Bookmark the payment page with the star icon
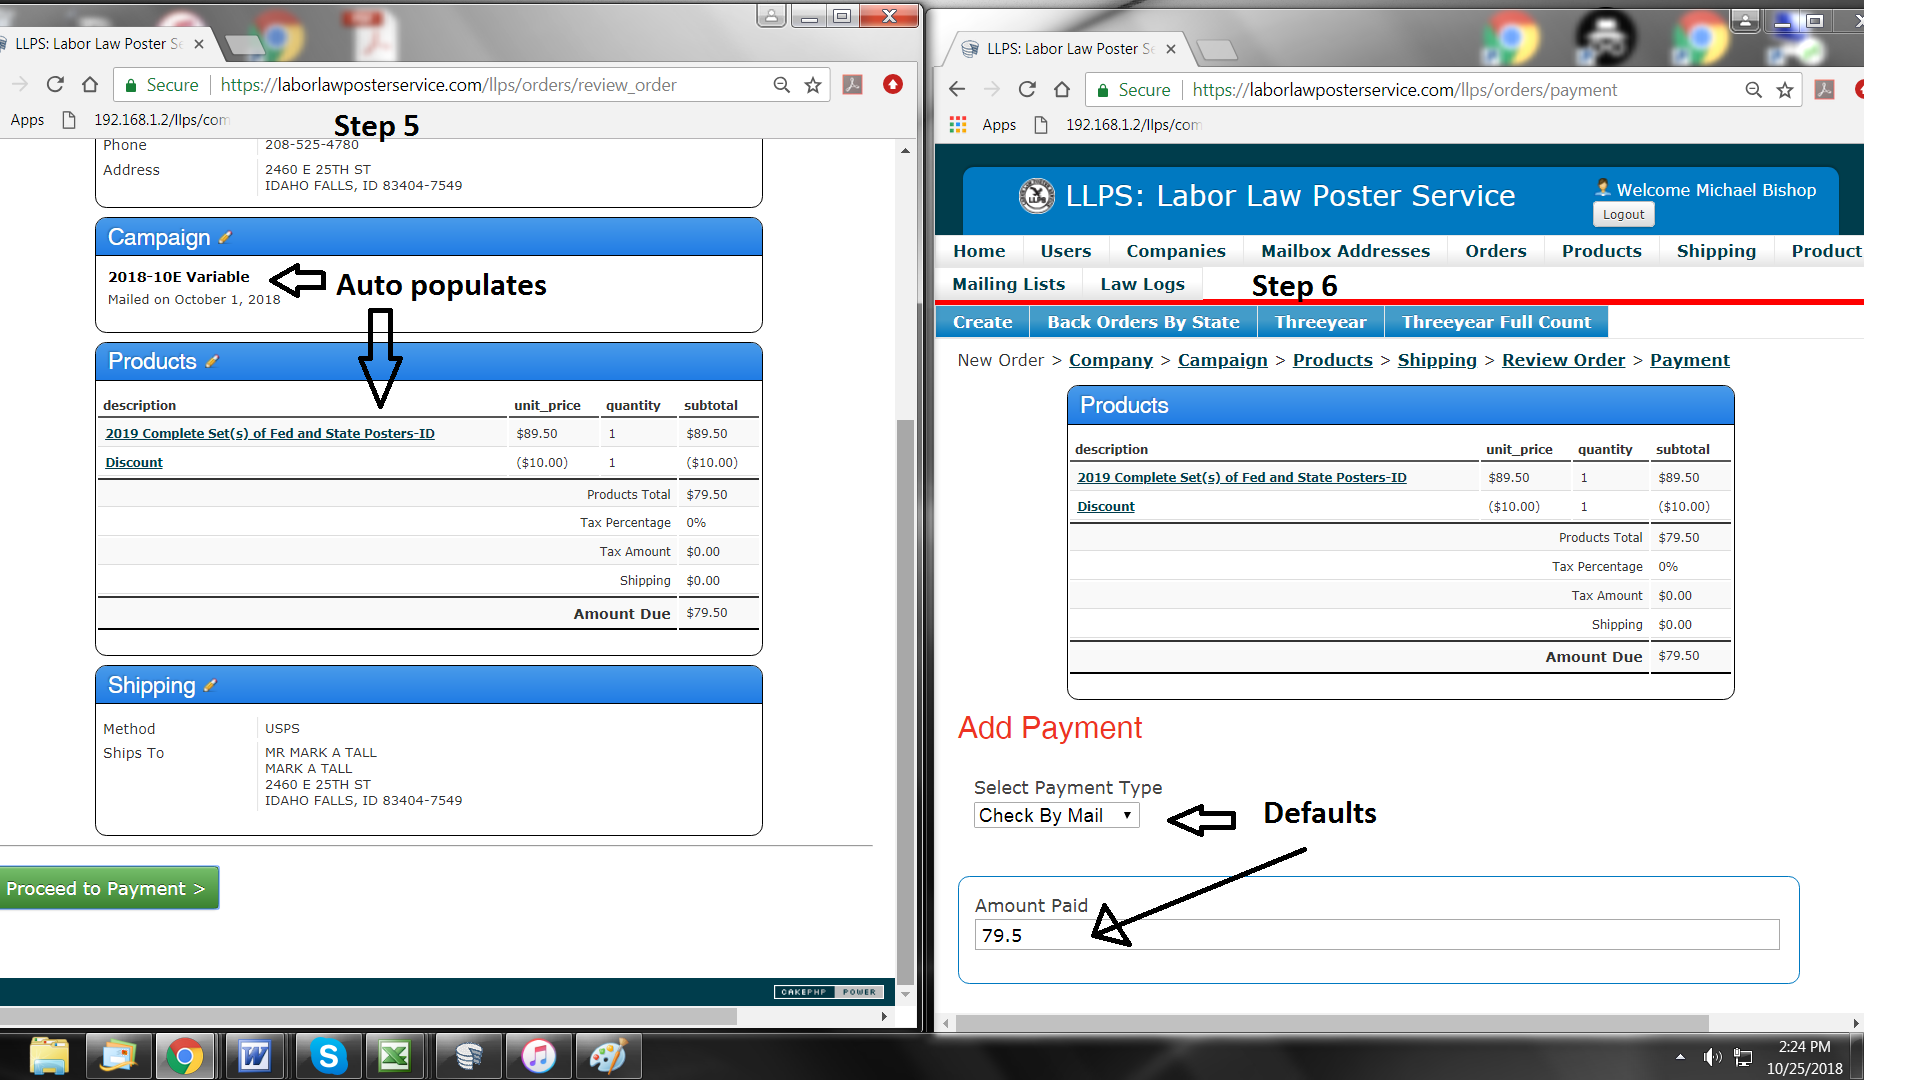This screenshot has width=1920, height=1080. pos(1785,90)
